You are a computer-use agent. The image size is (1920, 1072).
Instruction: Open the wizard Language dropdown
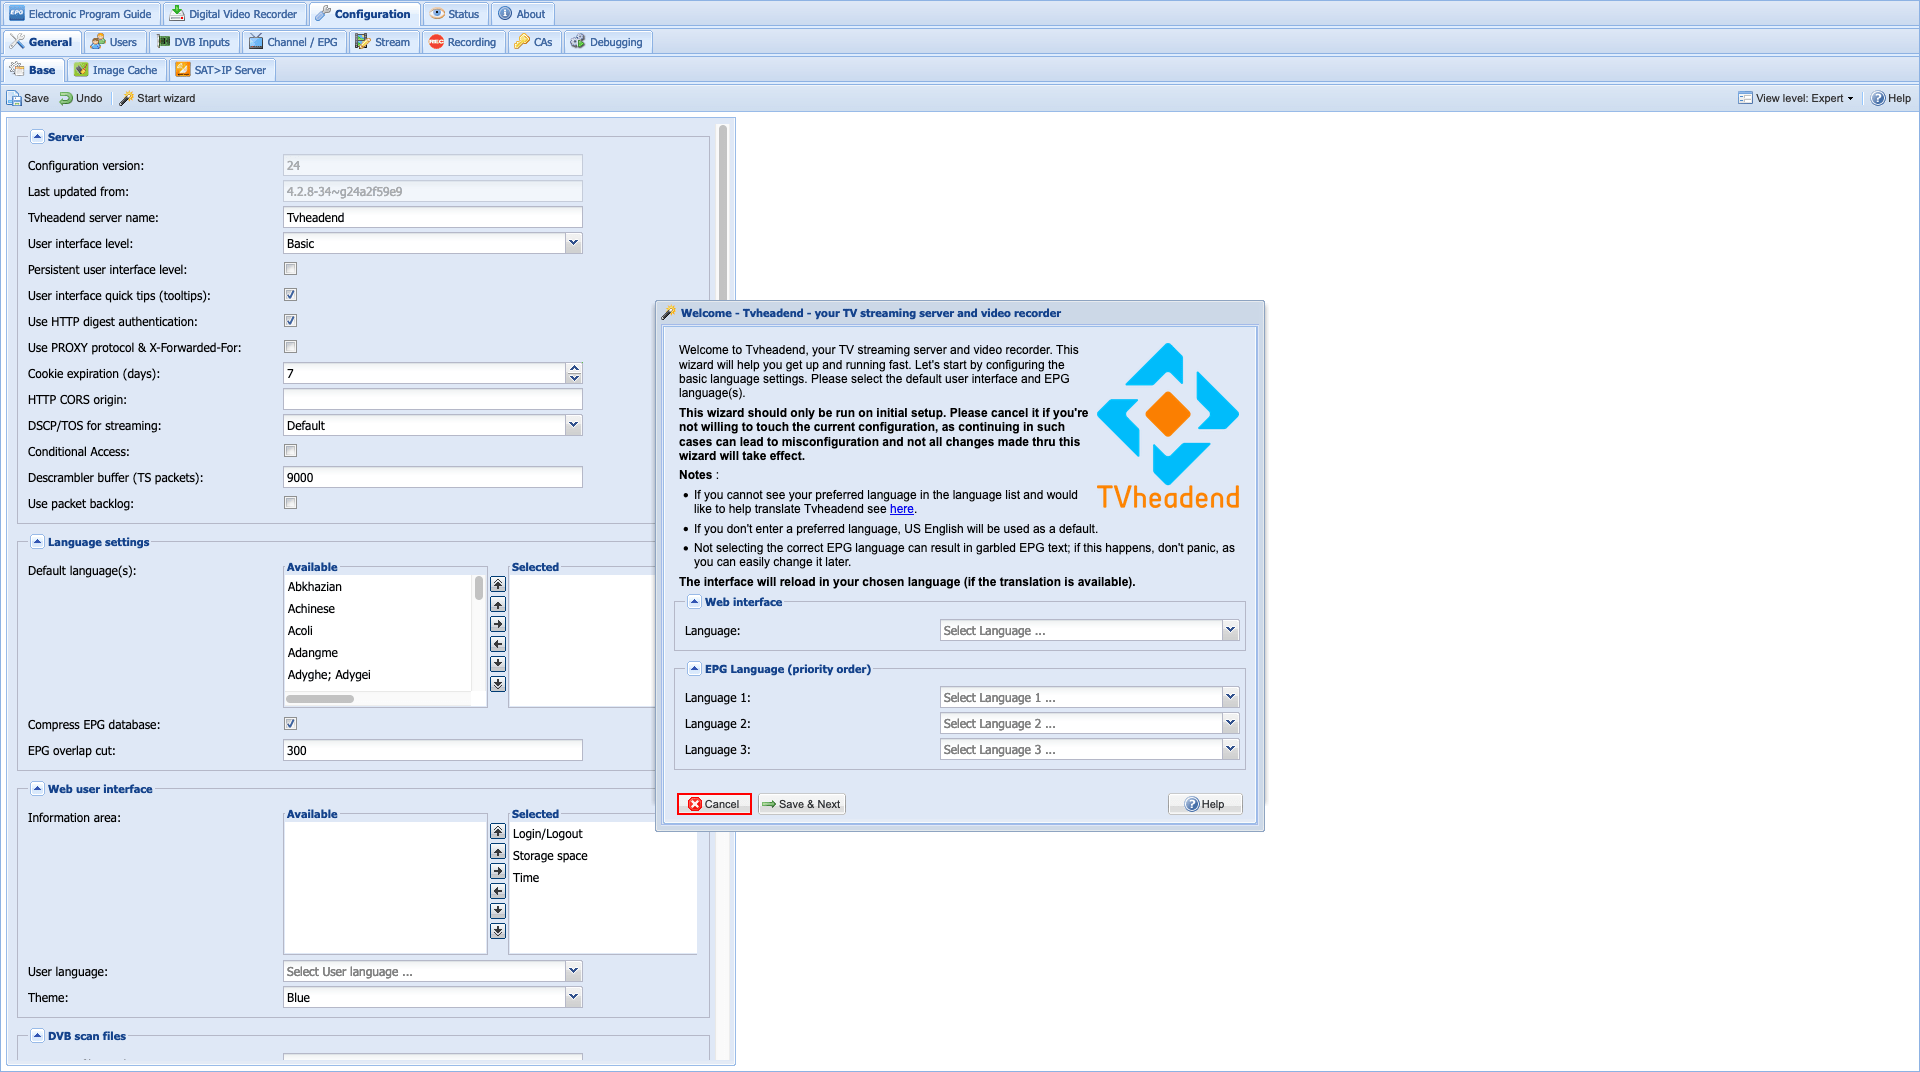(1230, 631)
